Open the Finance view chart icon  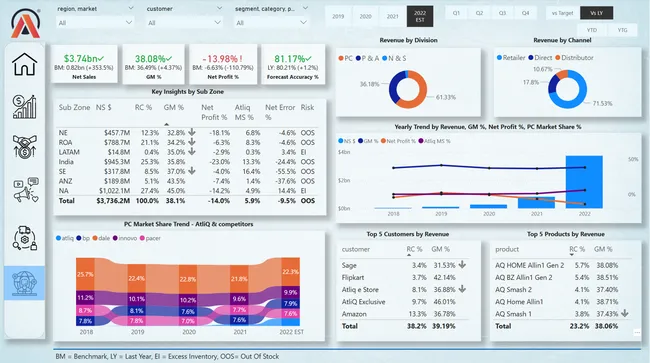24,106
